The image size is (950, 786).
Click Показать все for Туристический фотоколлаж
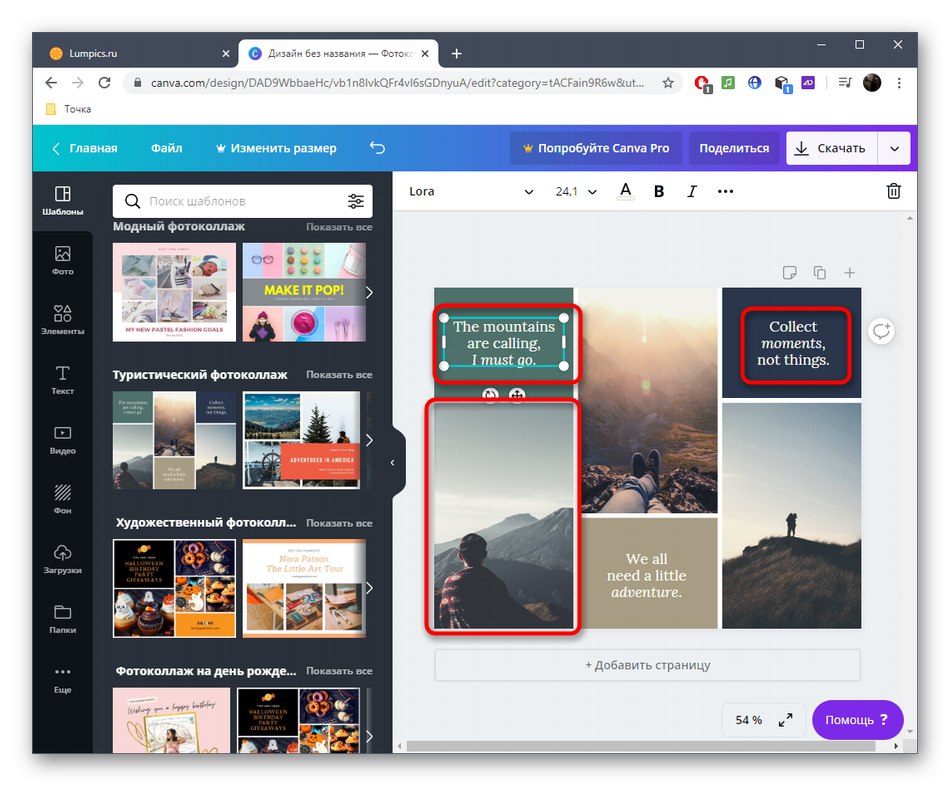point(339,375)
